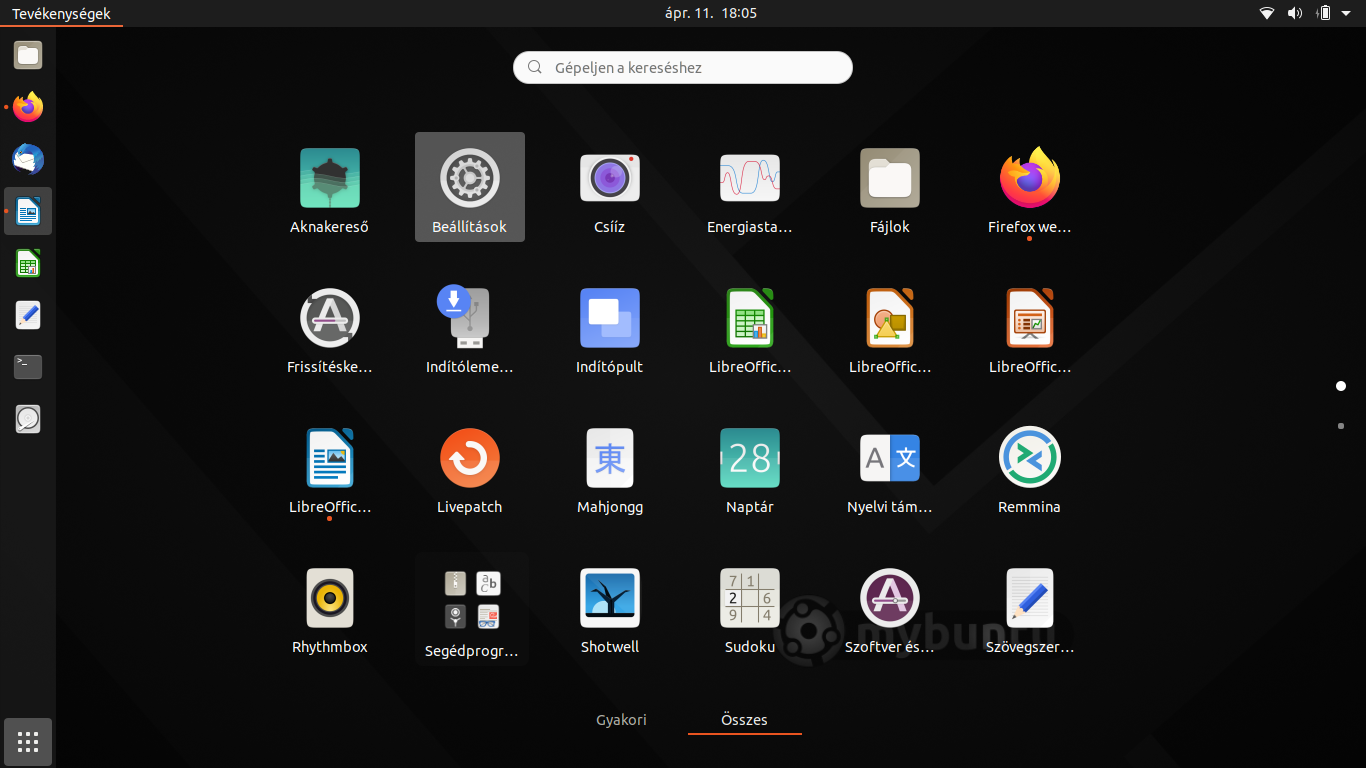
Task: Open the Aknakereső minesweeper game
Action: tap(330, 187)
